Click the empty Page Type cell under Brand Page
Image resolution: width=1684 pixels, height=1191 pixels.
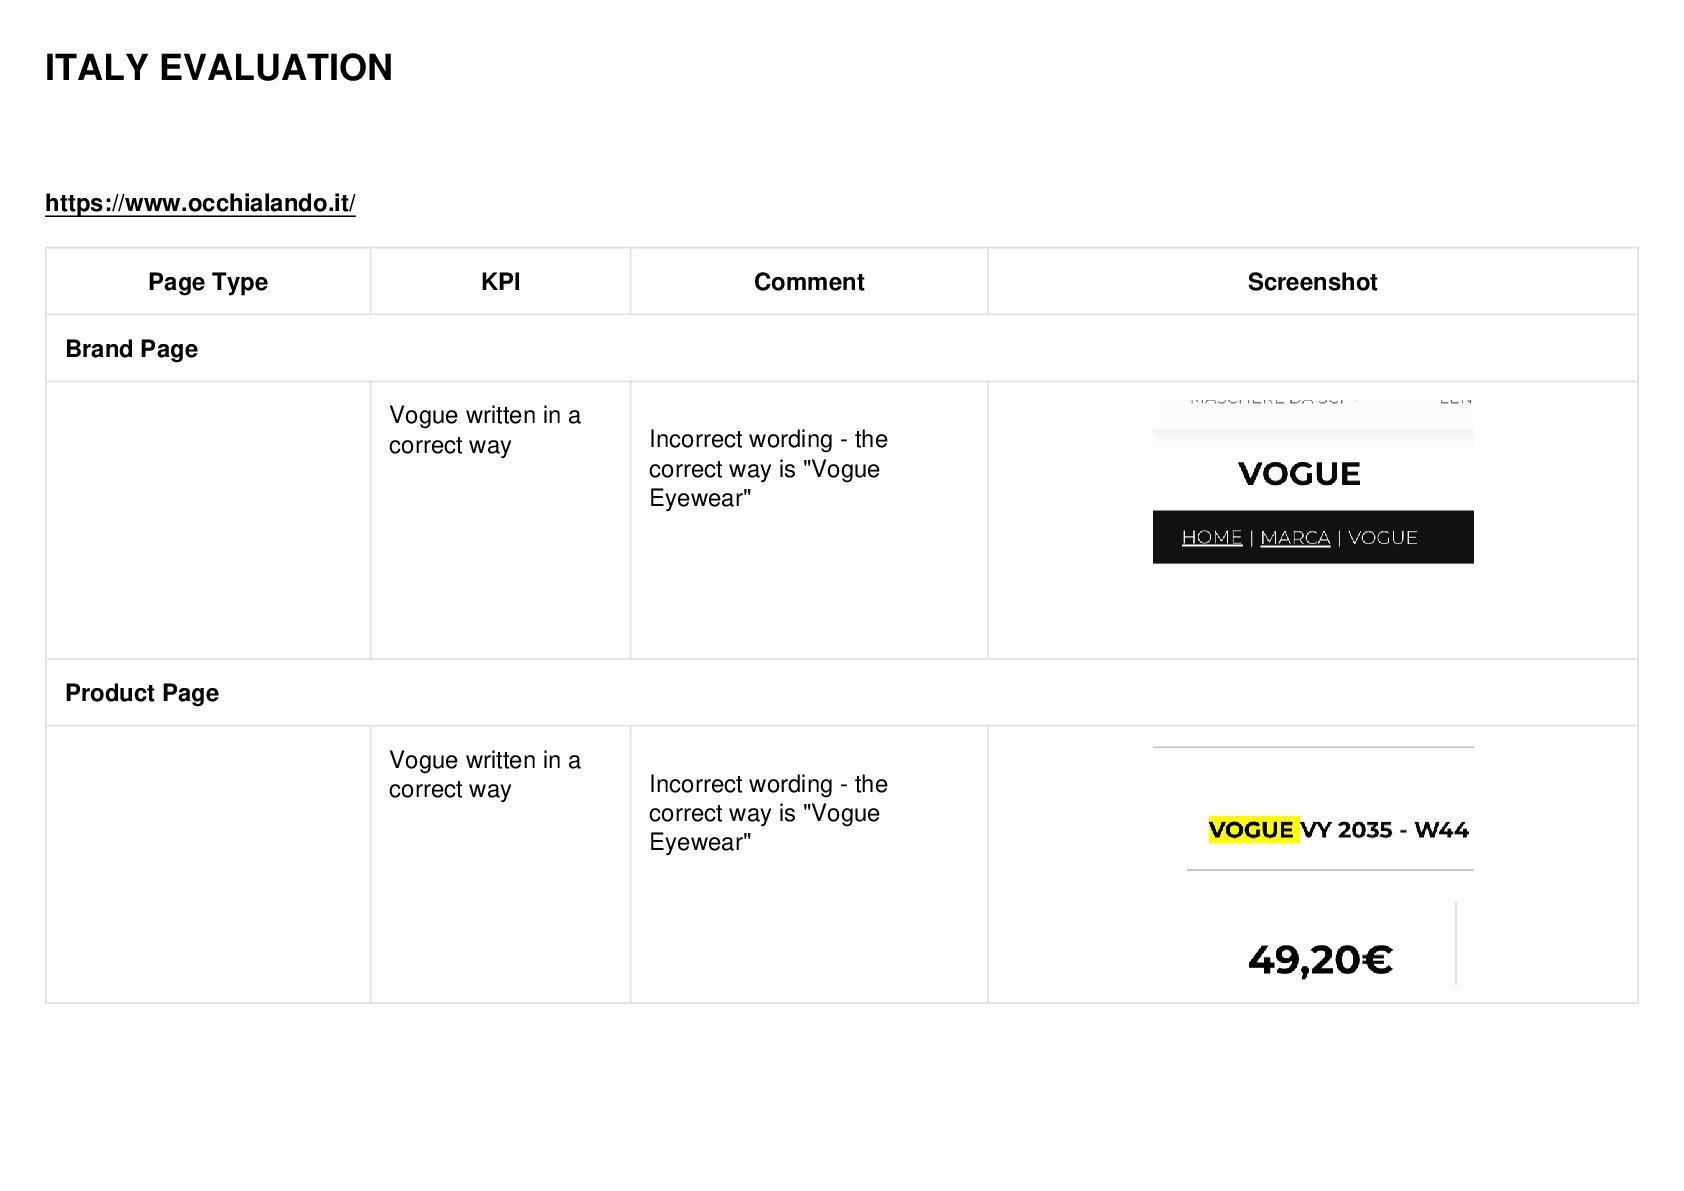click(208, 520)
